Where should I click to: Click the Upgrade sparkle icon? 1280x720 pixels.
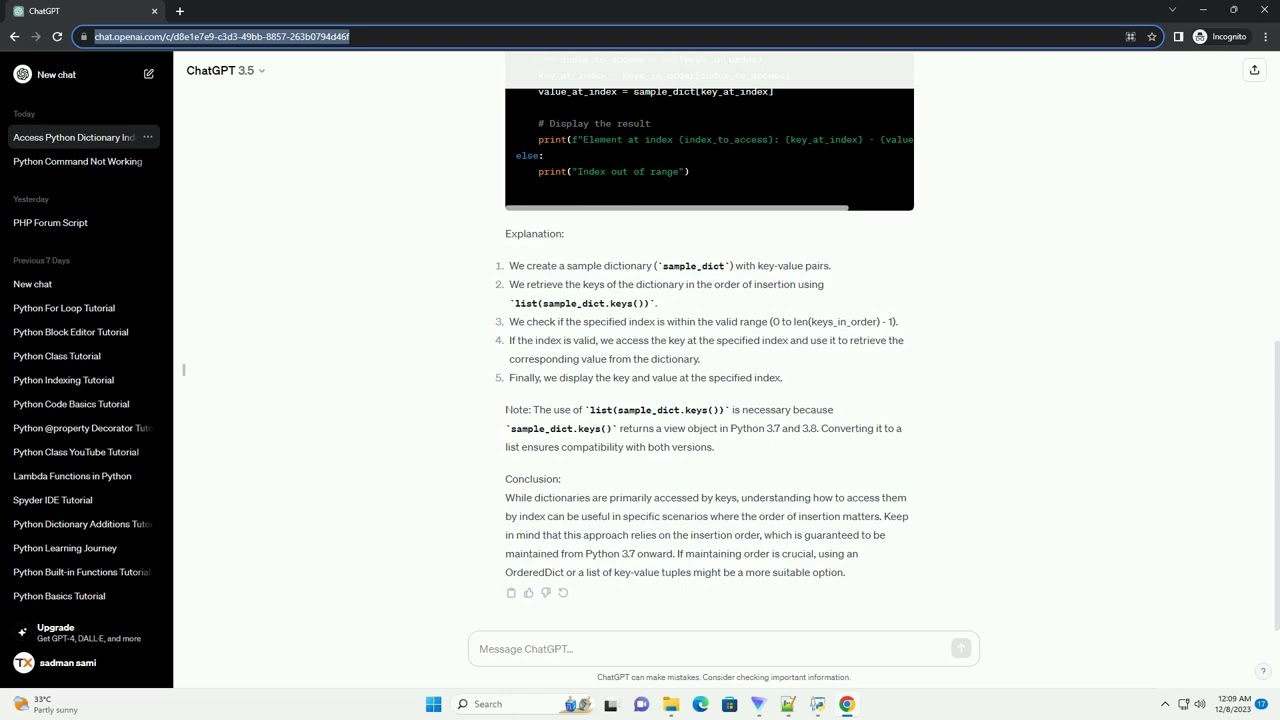click(22, 633)
